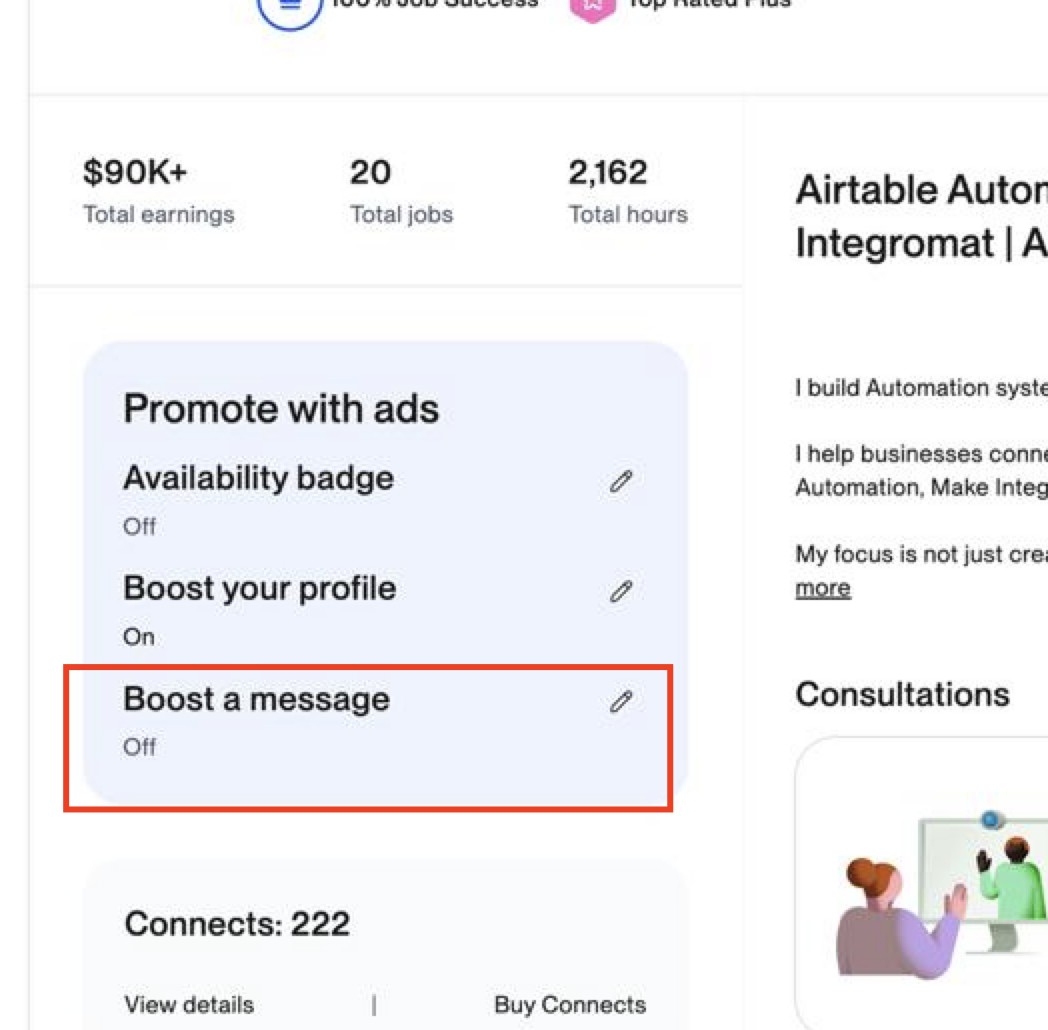Select the Boost a message heading
1048x1030 pixels.
pyautogui.click(x=257, y=699)
